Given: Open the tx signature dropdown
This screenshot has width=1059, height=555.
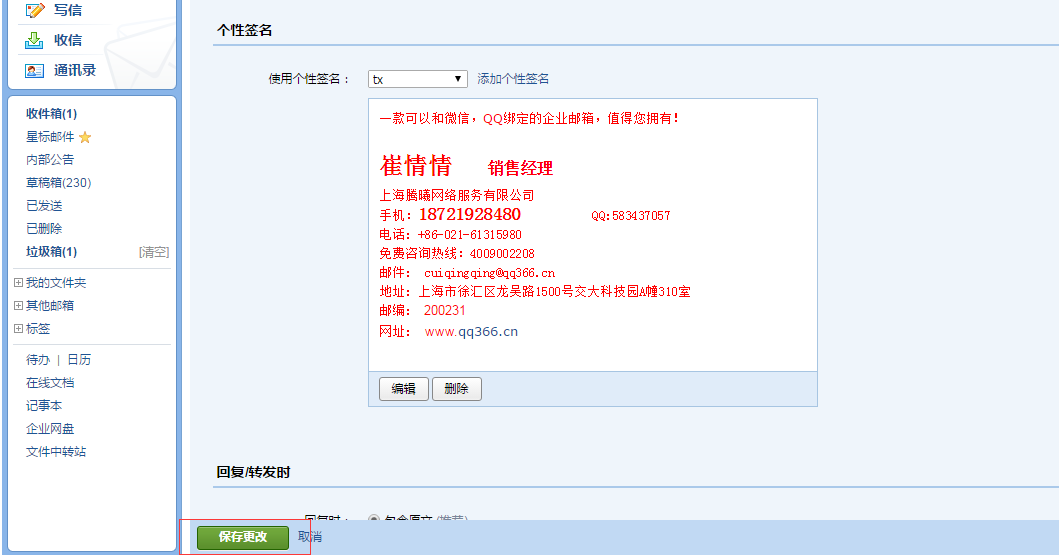Looking at the screenshot, I should (x=417, y=79).
